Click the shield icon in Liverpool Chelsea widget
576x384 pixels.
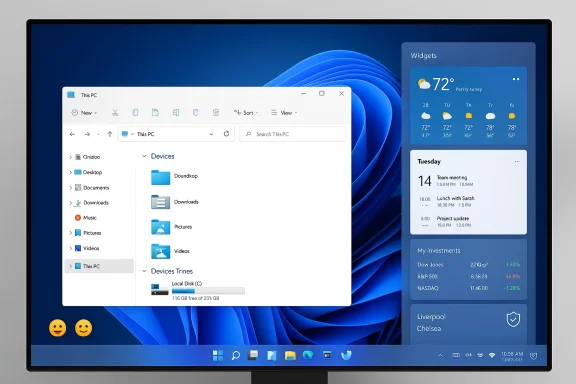coord(513,319)
